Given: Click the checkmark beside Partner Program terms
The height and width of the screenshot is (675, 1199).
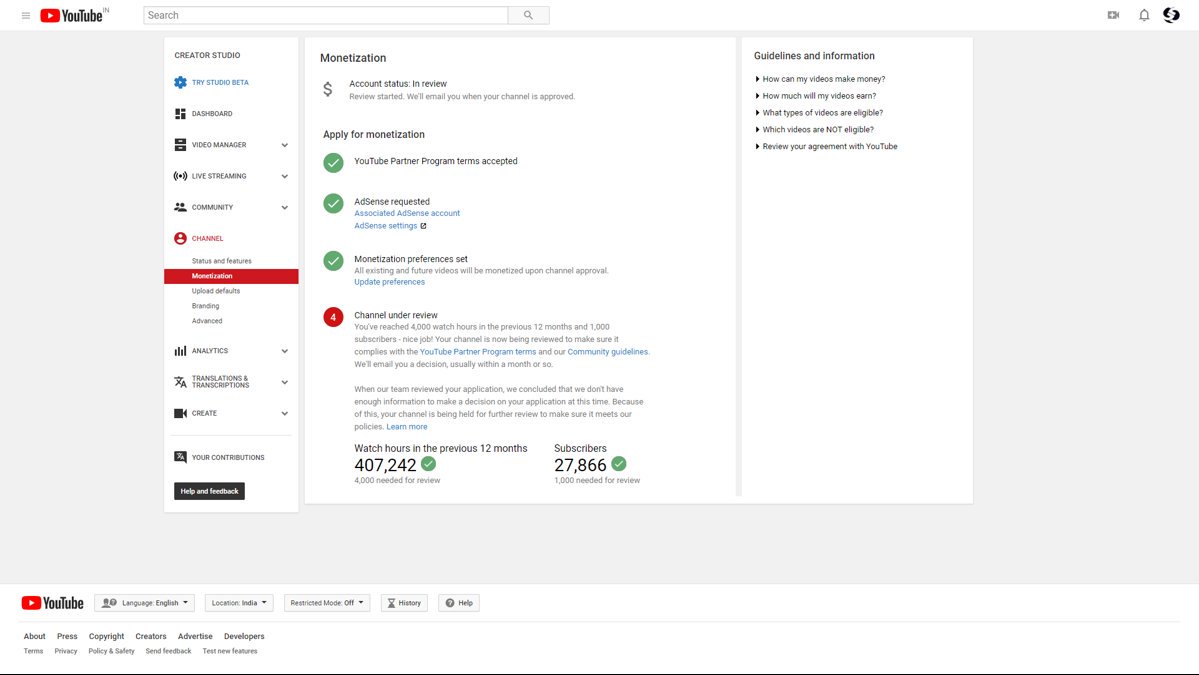Looking at the screenshot, I should (x=333, y=162).
